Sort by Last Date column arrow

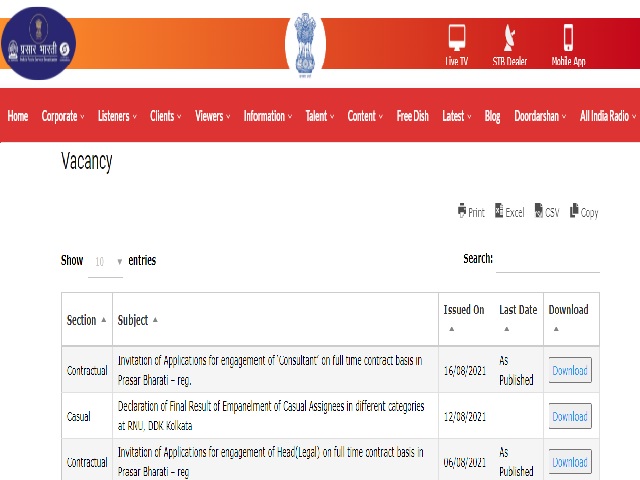pos(507,329)
